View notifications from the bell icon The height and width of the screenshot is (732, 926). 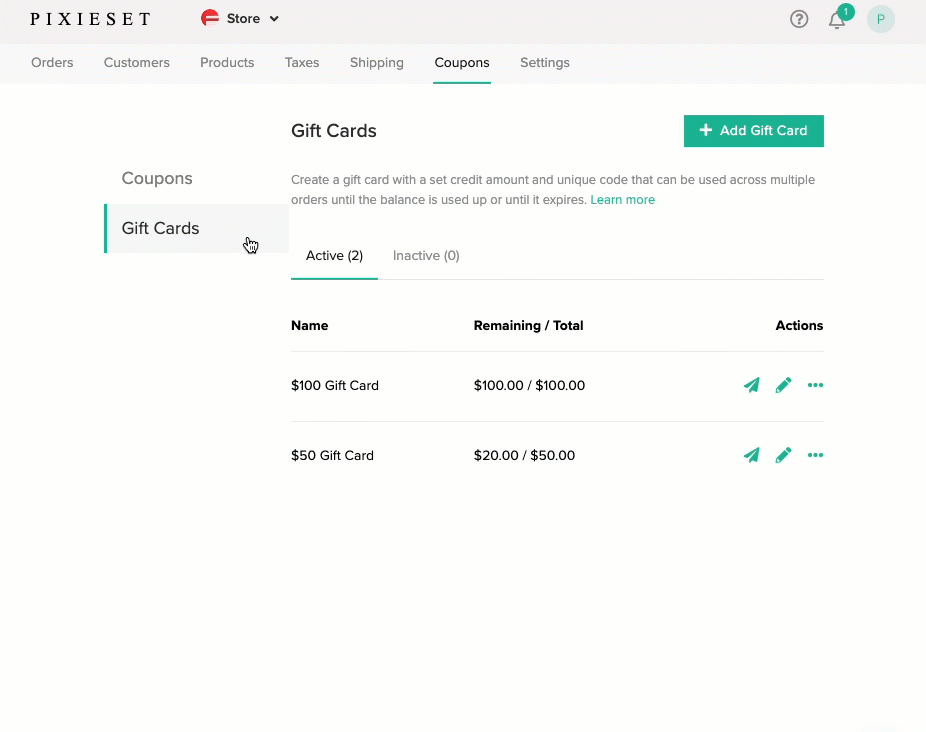coord(838,19)
